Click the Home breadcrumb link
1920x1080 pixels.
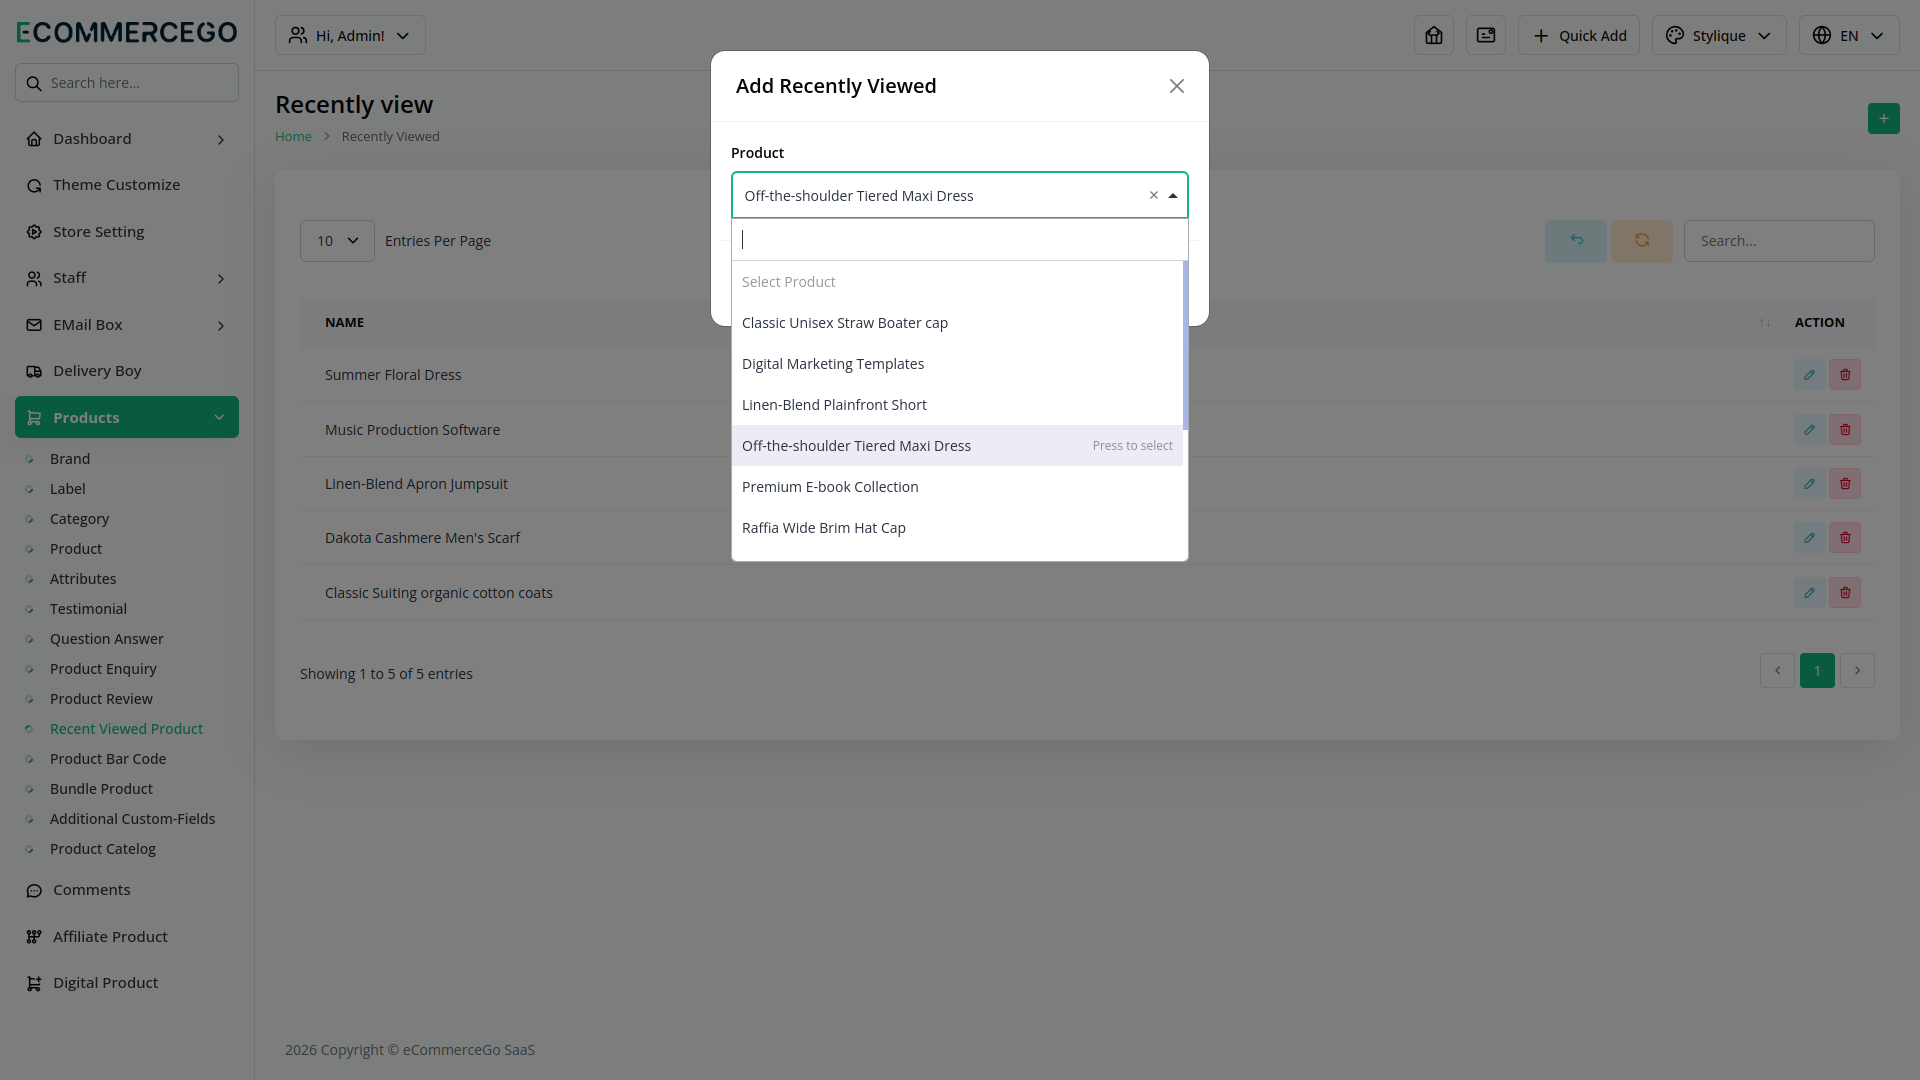coord(293,136)
